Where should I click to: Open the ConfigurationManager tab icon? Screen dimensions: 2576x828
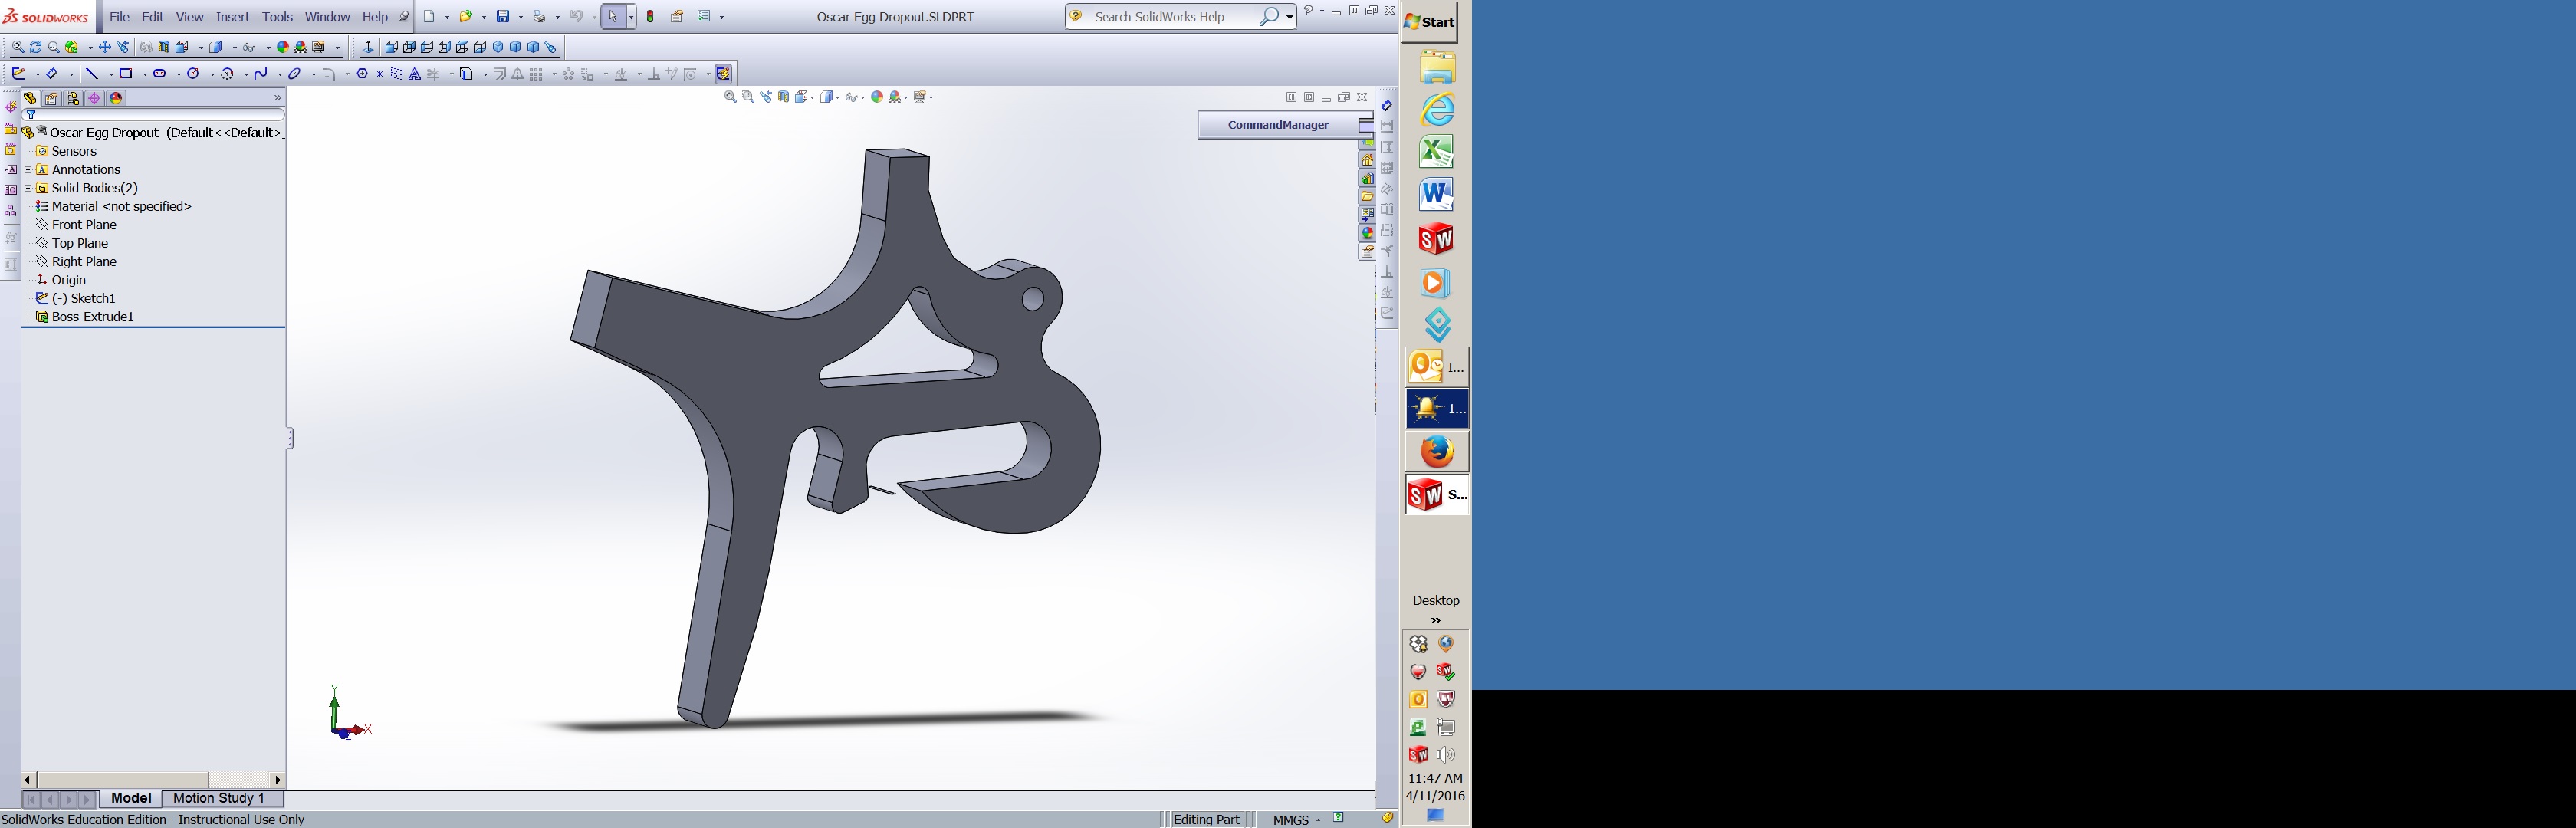point(72,98)
